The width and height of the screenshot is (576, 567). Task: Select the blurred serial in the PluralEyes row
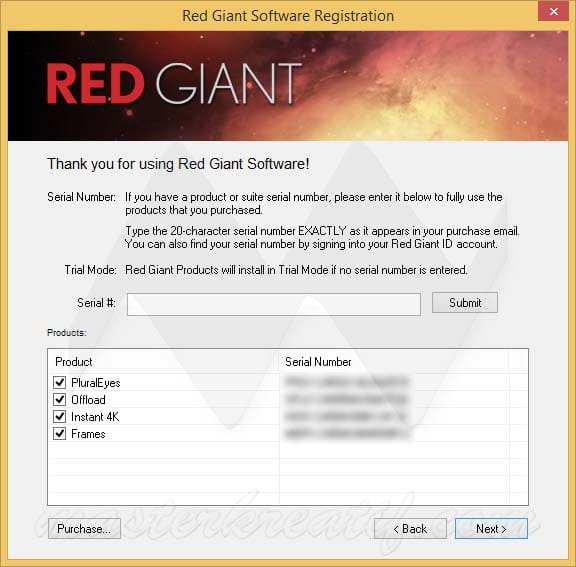coord(346,382)
